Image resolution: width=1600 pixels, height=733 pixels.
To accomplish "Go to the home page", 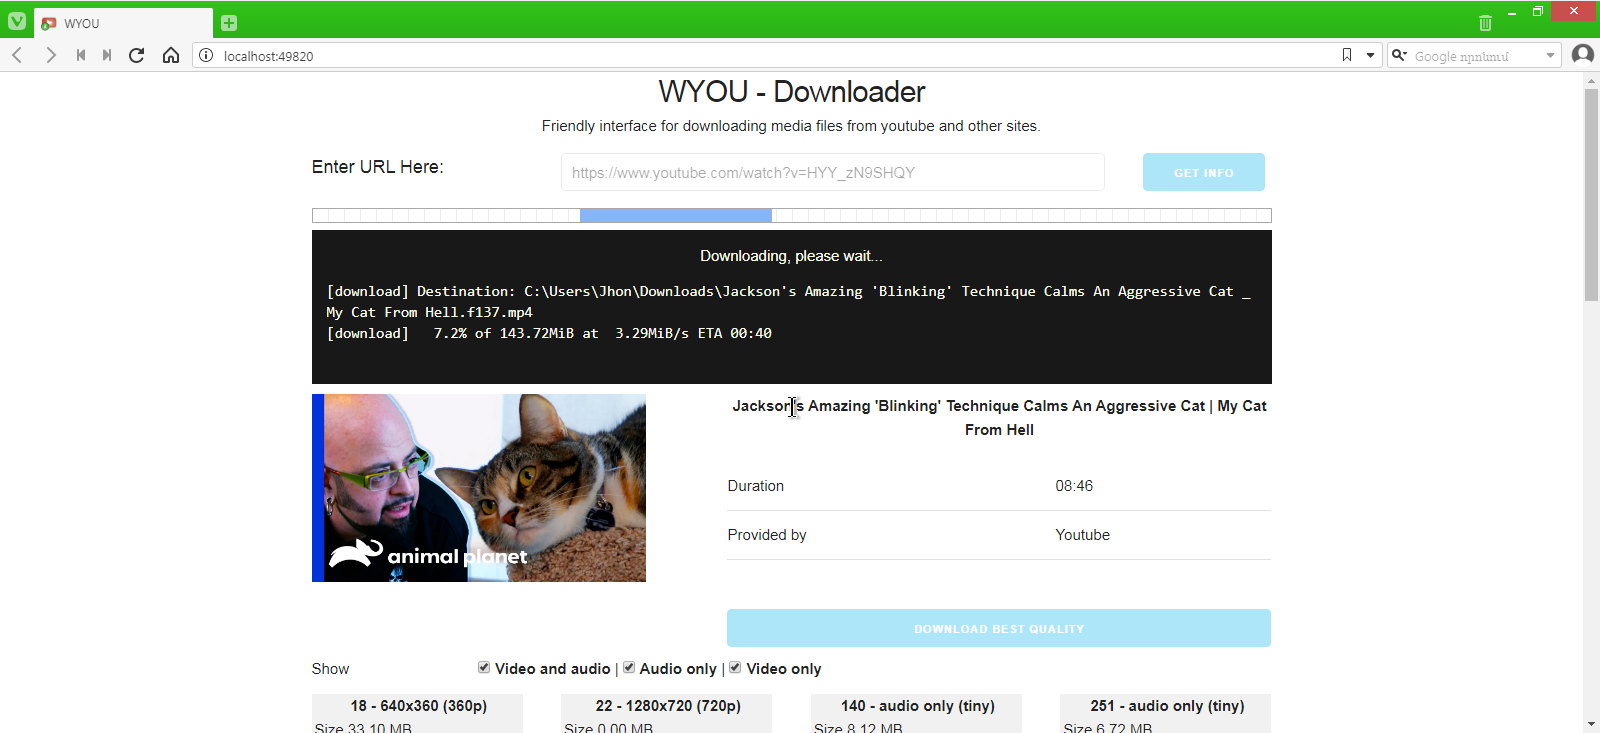I will point(171,56).
